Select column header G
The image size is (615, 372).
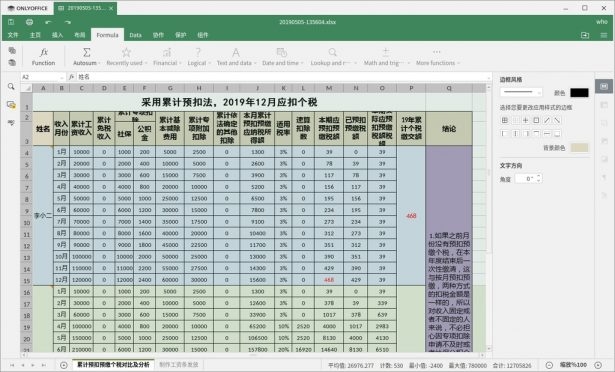point(170,88)
